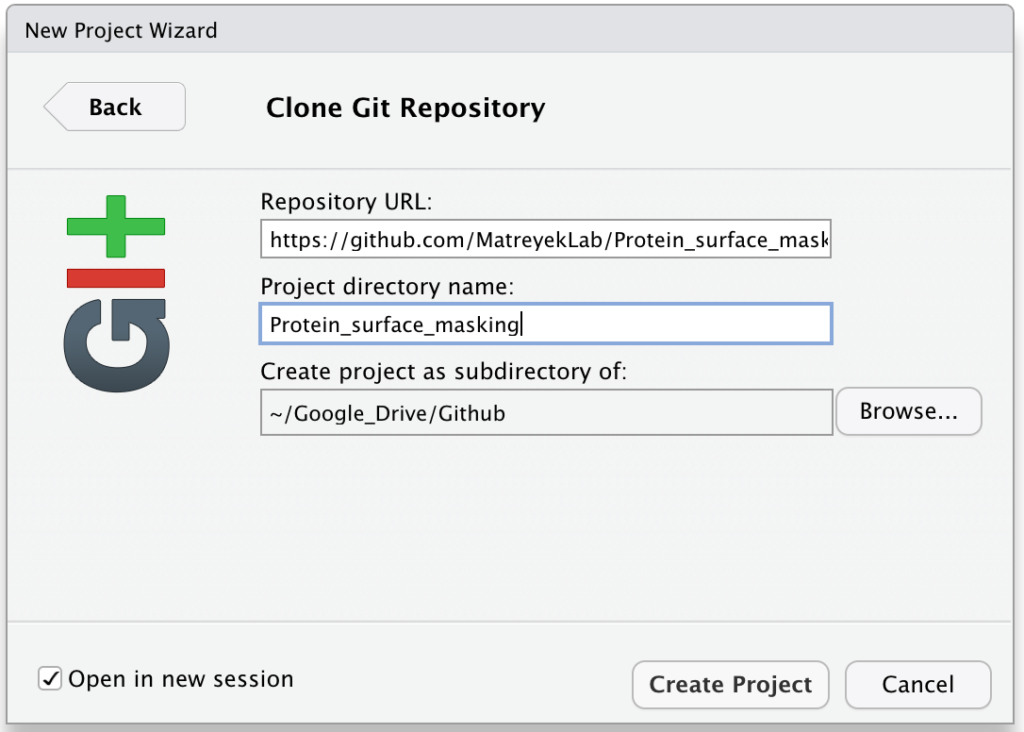Click the pointed arrow tip of Back
This screenshot has width=1024, height=732.
pos(54,106)
